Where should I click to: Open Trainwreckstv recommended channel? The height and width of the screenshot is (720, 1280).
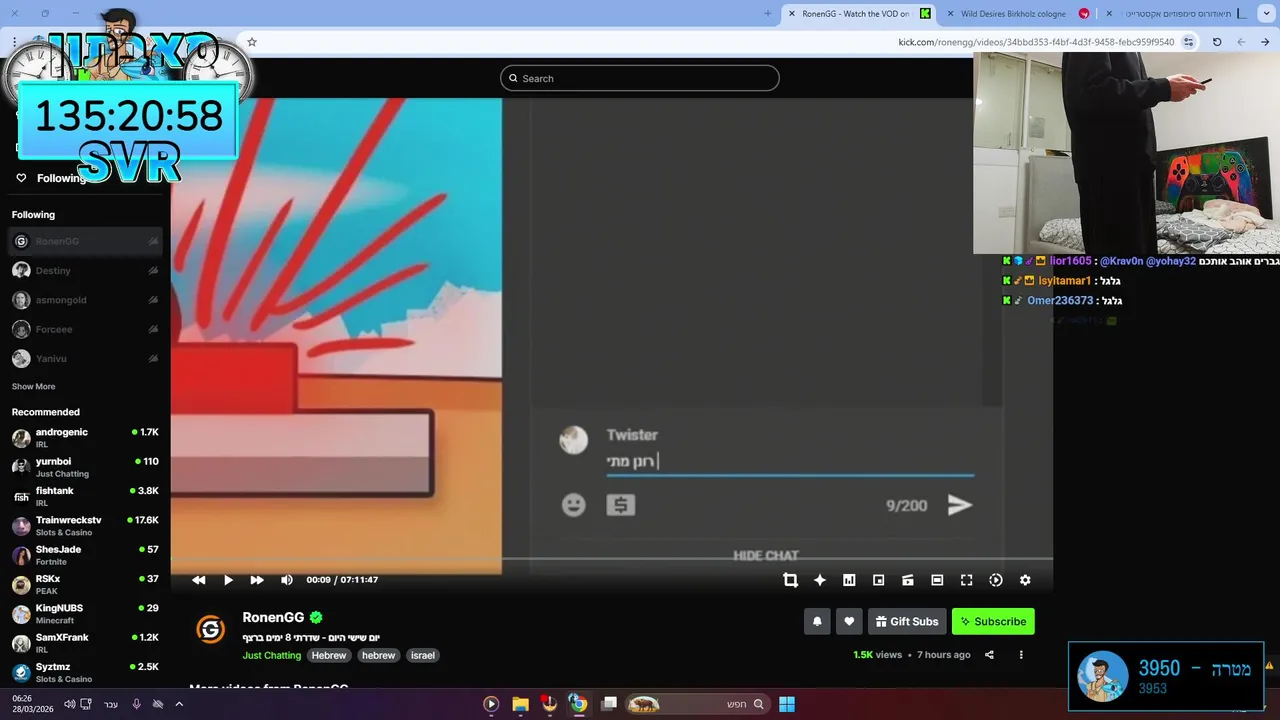pos(85,526)
